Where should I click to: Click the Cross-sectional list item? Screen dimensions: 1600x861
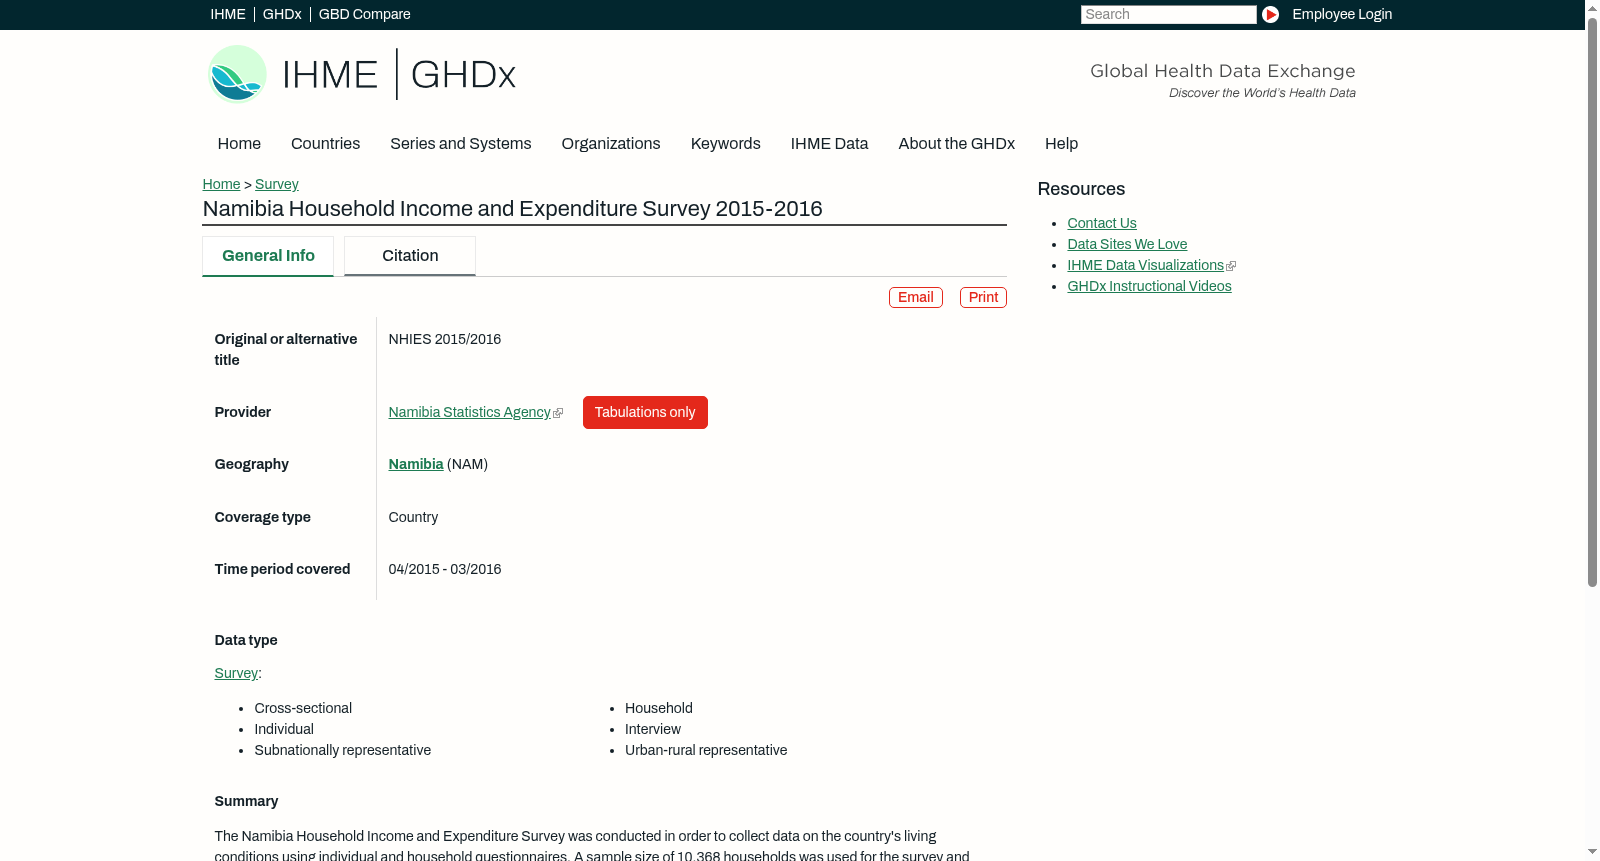[x=303, y=708]
